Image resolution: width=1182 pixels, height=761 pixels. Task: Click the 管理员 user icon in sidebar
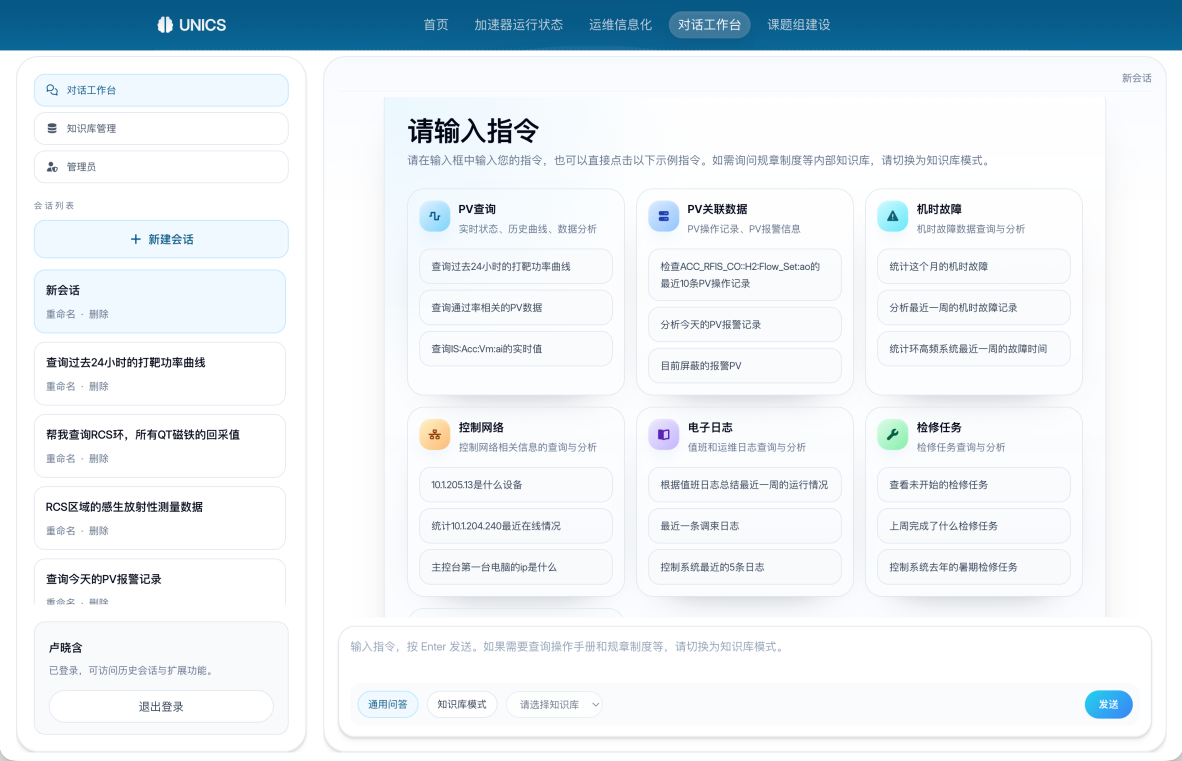[52, 167]
